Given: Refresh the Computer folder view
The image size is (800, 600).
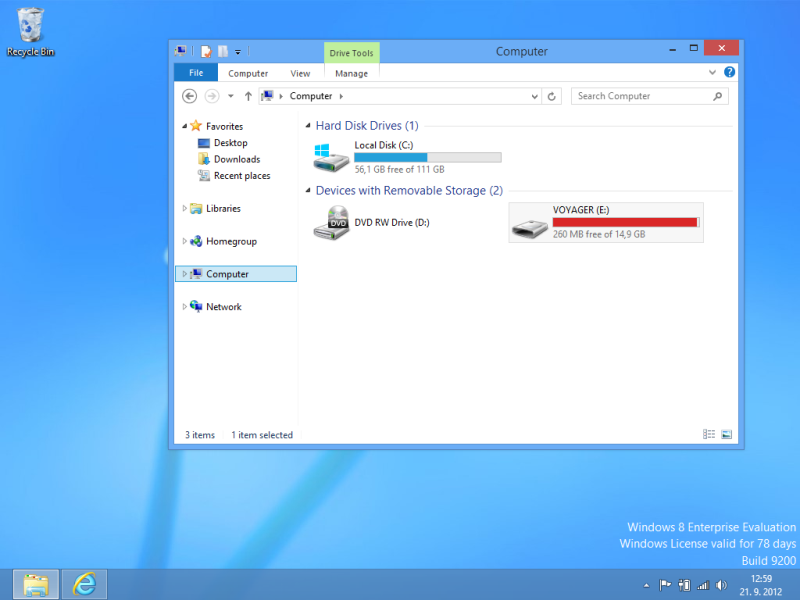Looking at the screenshot, I should [551, 97].
